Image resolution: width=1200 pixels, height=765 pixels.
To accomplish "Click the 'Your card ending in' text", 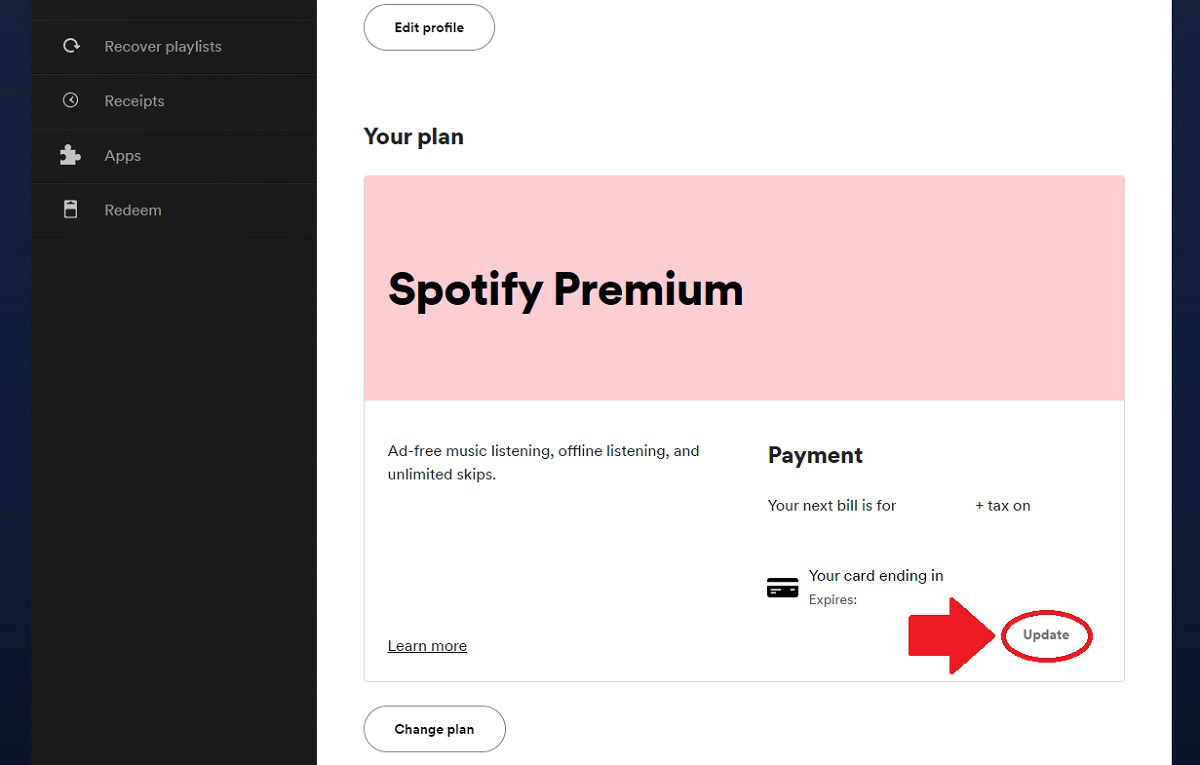I will coord(876,575).
